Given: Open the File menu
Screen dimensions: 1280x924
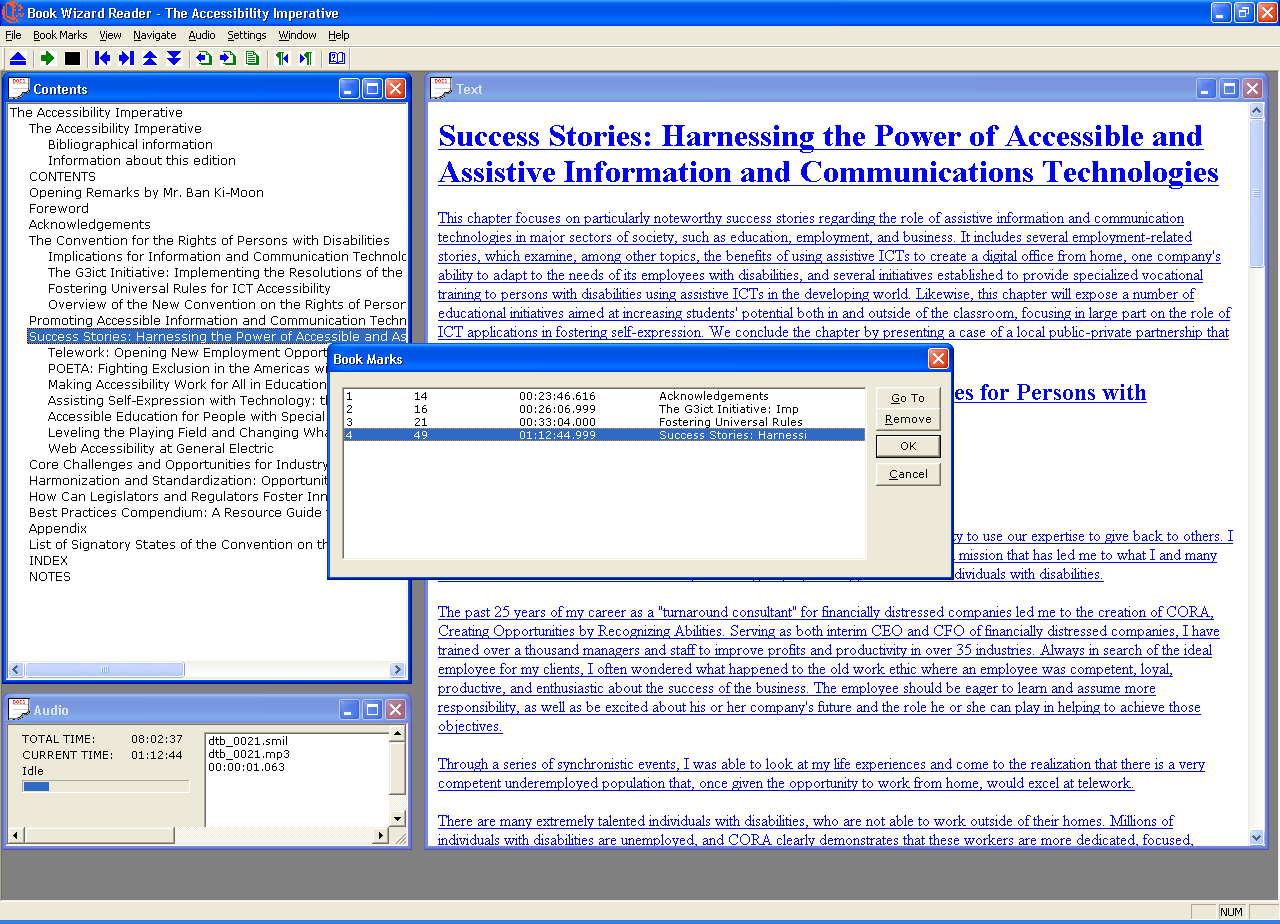Looking at the screenshot, I should [13, 35].
